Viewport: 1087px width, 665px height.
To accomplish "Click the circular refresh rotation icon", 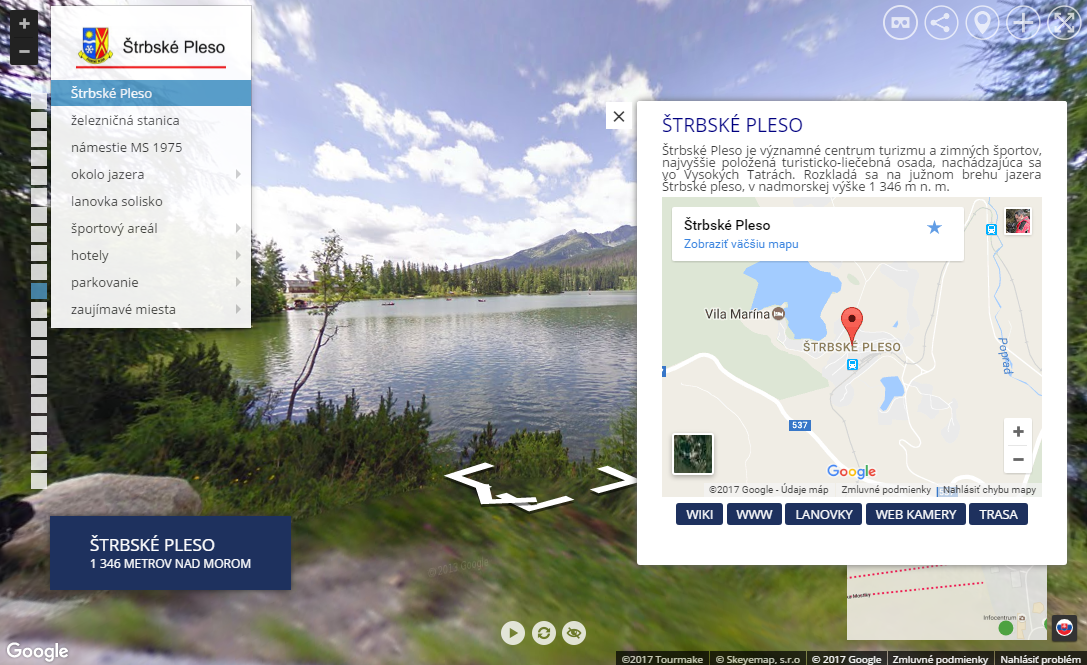I will [x=544, y=632].
